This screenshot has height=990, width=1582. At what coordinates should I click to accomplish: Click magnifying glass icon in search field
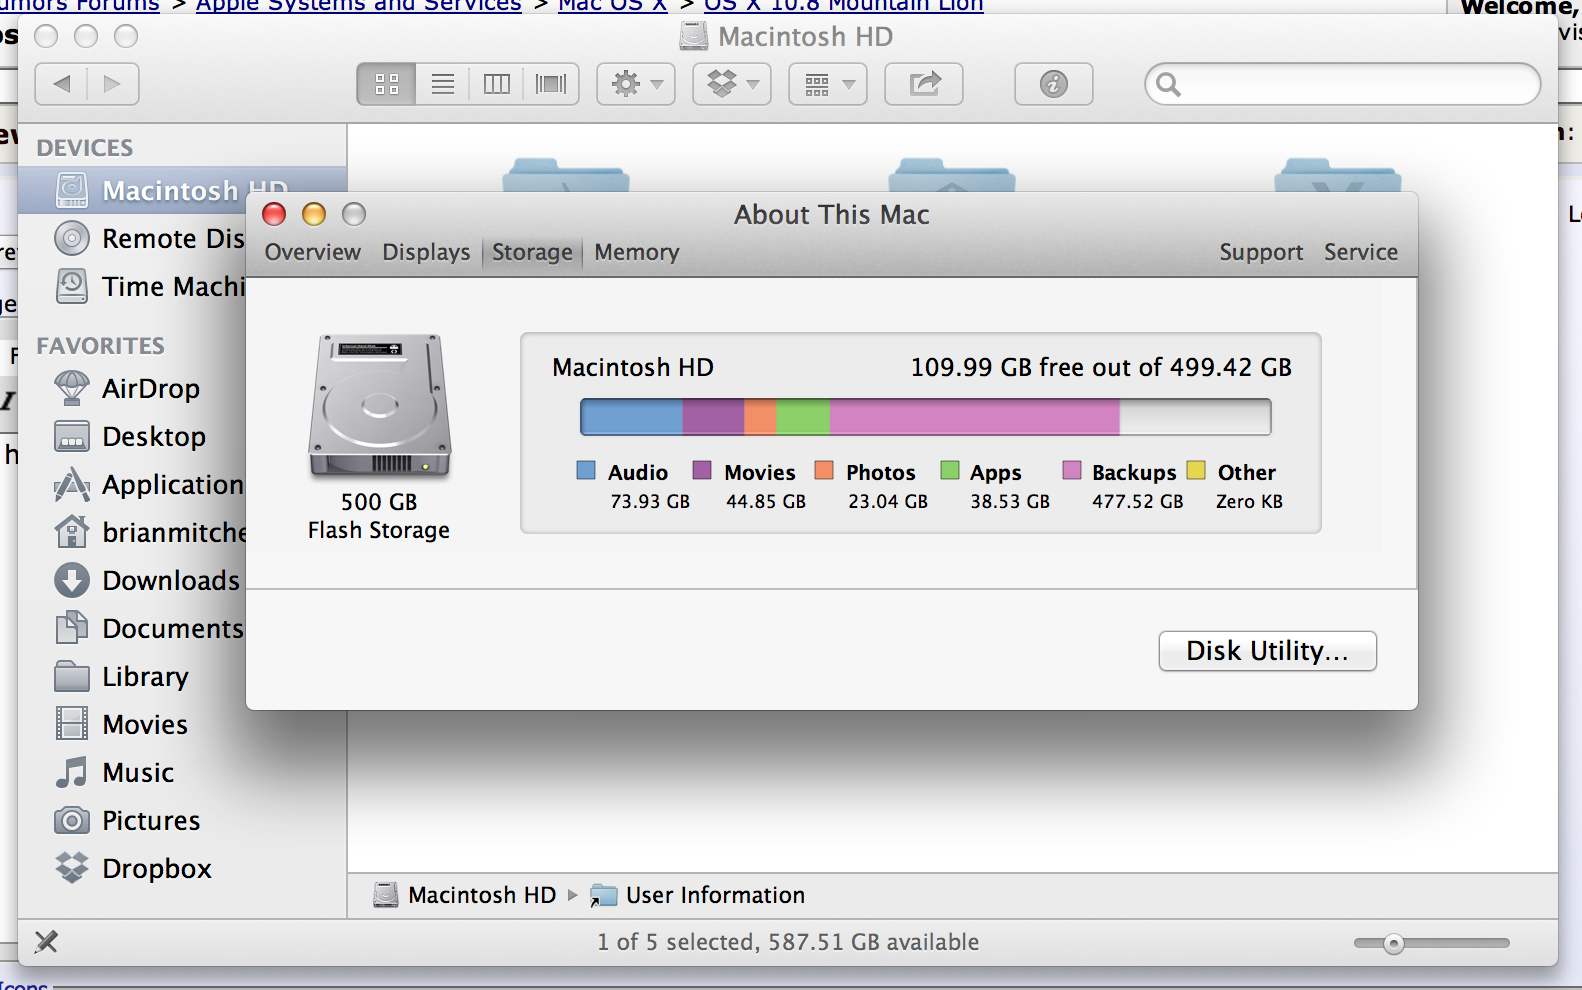tap(1168, 84)
